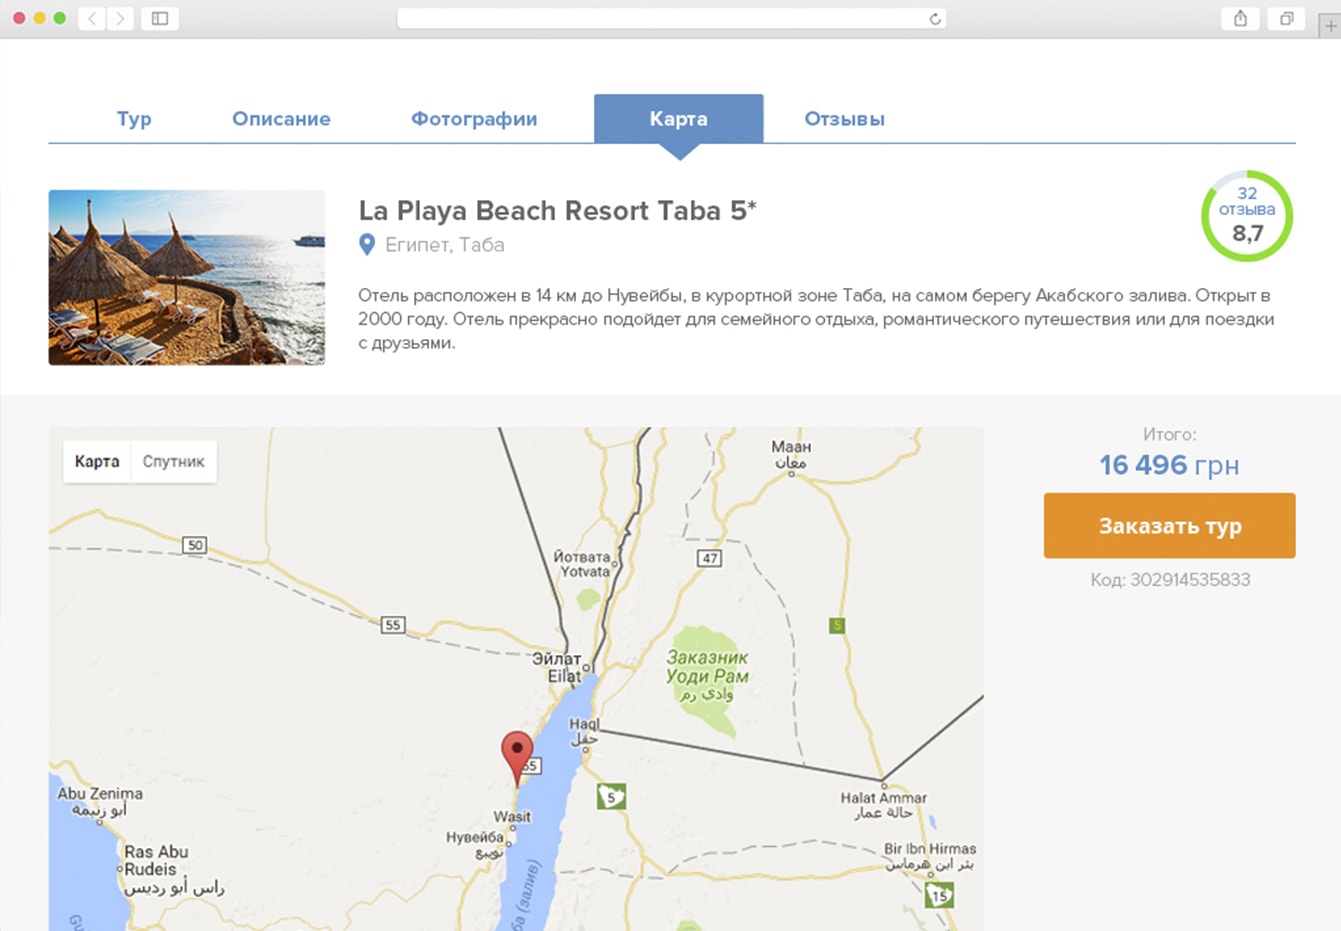This screenshot has width=1341, height=931.
Task: Toggle the browser sidebar icon
Action: point(160,18)
